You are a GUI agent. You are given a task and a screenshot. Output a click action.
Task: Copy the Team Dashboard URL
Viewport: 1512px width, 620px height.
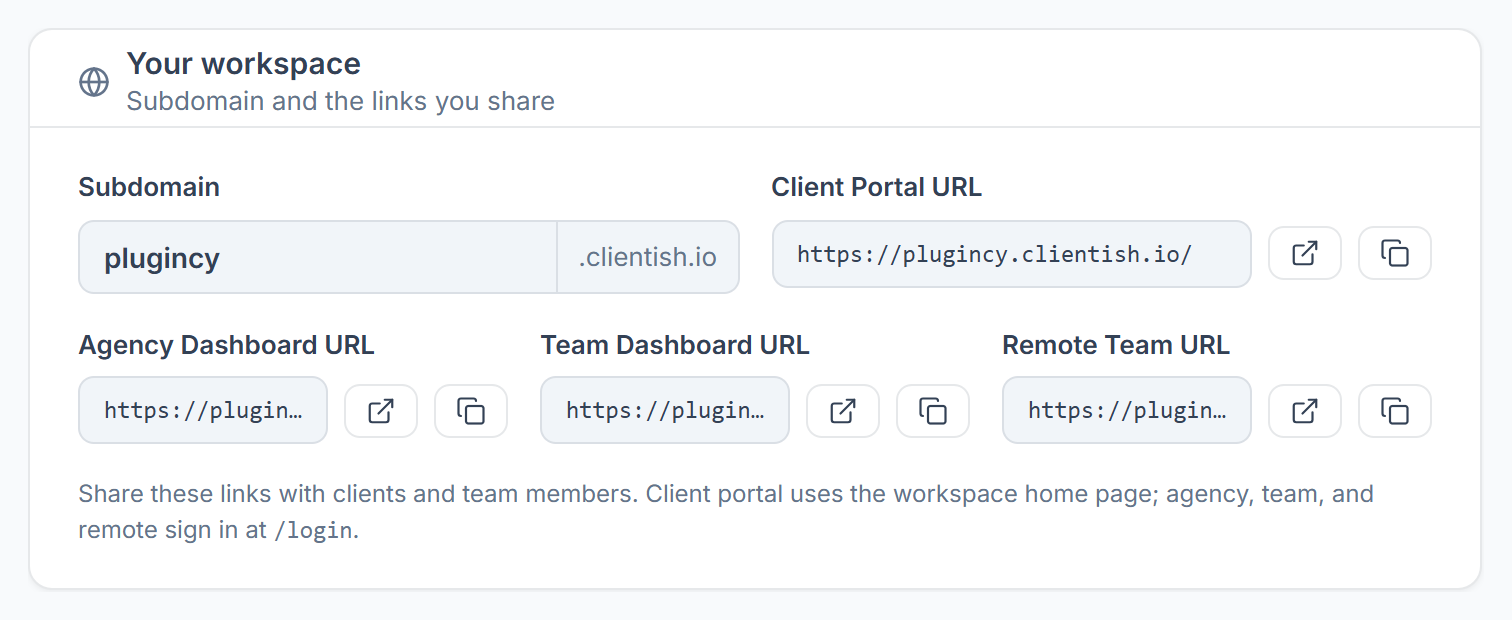click(933, 411)
